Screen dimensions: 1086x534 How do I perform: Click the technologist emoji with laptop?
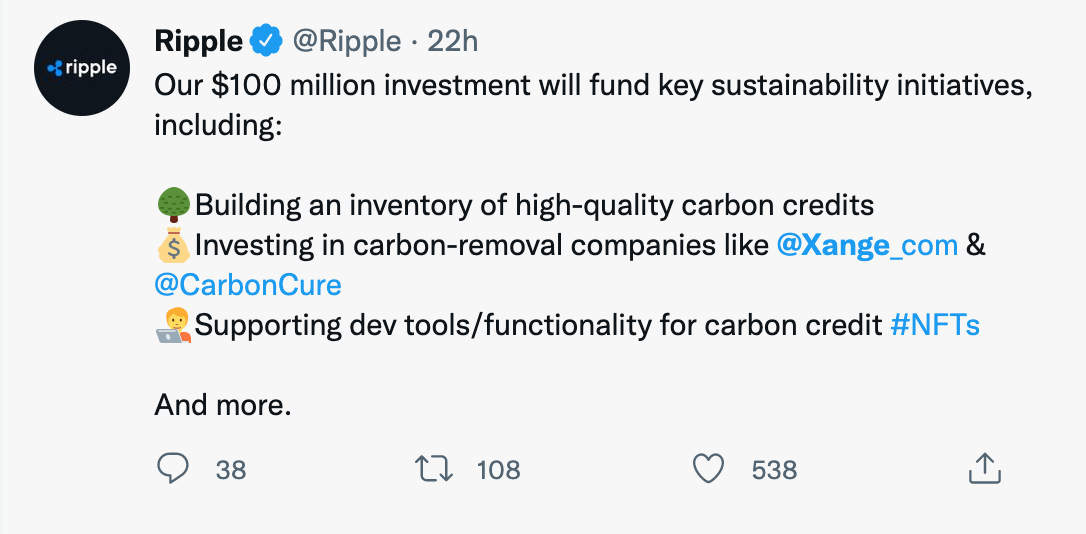tap(174, 325)
